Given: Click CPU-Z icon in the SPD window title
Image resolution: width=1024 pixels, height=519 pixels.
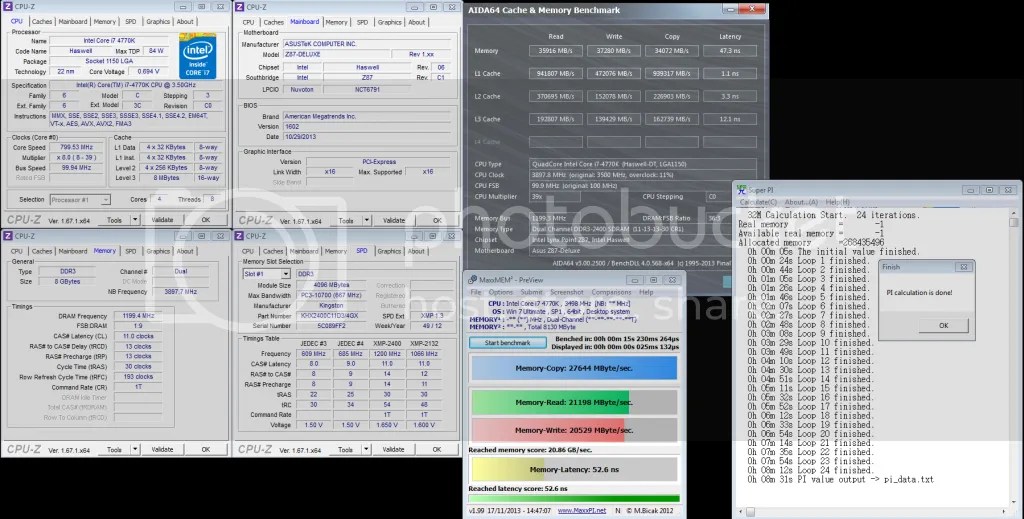Looking at the screenshot, I should pyautogui.click(x=239, y=236).
